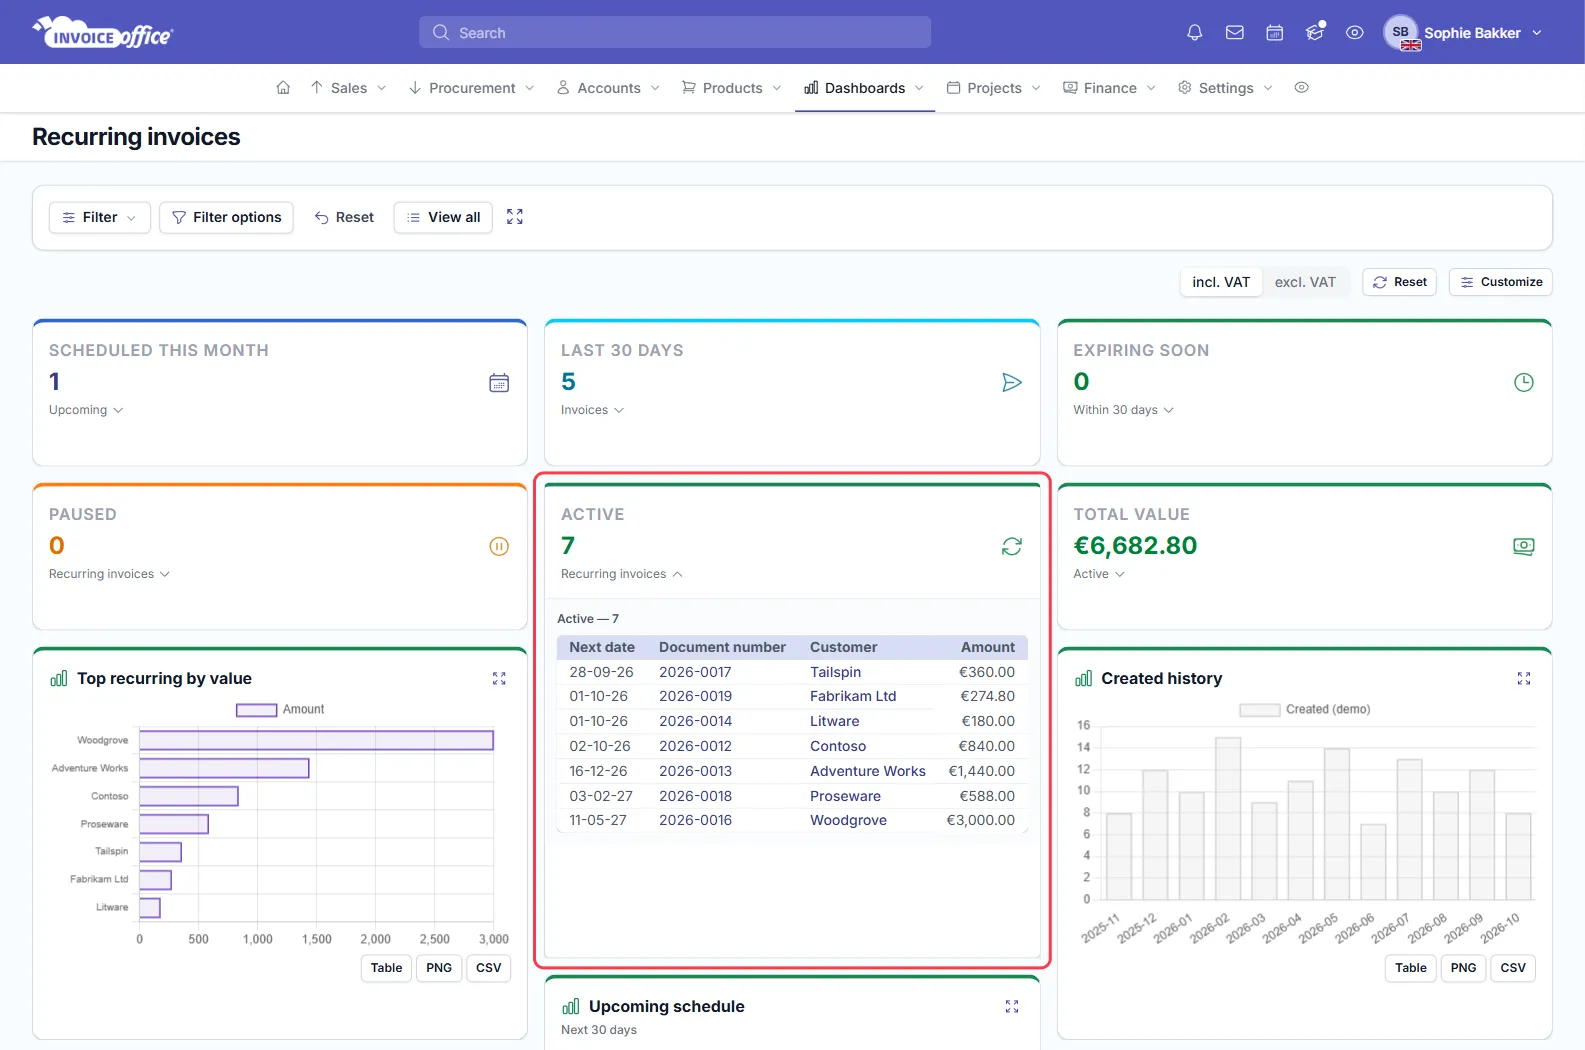This screenshot has height=1050, width=1585.
Task: Open the Dashboards menu
Action: click(x=864, y=88)
